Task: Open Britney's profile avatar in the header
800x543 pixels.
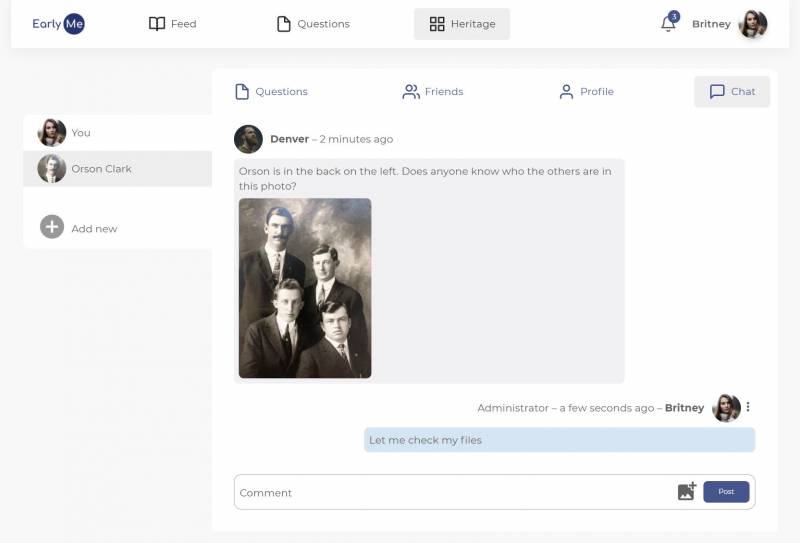Action: [x=753, y=23]
